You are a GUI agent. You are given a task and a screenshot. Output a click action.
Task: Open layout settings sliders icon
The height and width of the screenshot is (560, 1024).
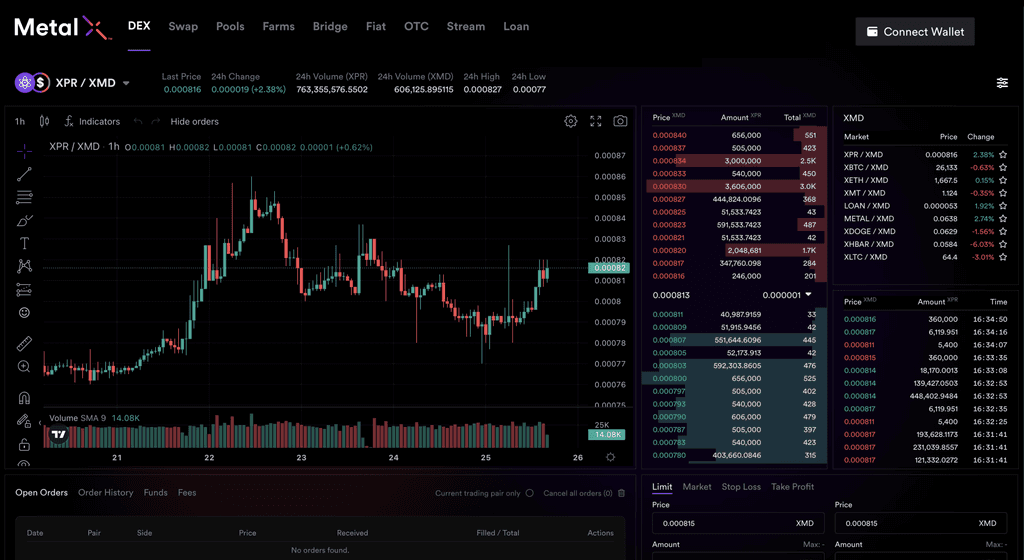1002,83
